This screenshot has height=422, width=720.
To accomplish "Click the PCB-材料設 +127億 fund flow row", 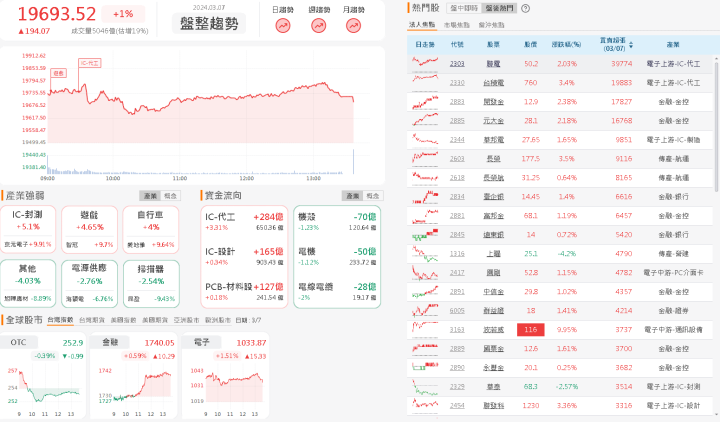I will 244,291.
